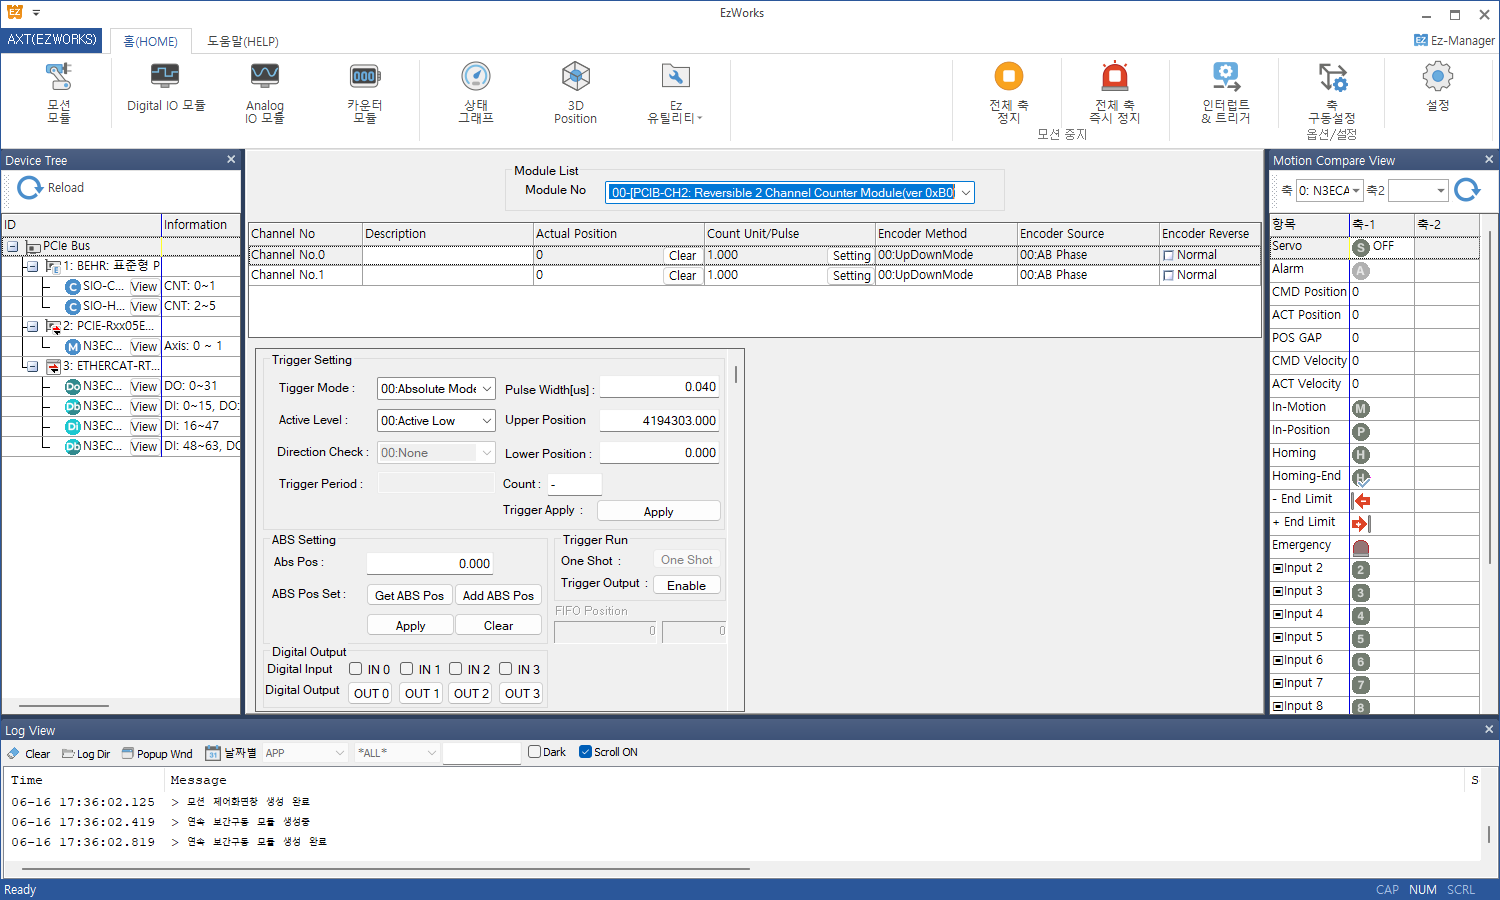Screen dimensions: 1500x900
Task: Check the IN 3 digital input box
Action: click(506, 669)
